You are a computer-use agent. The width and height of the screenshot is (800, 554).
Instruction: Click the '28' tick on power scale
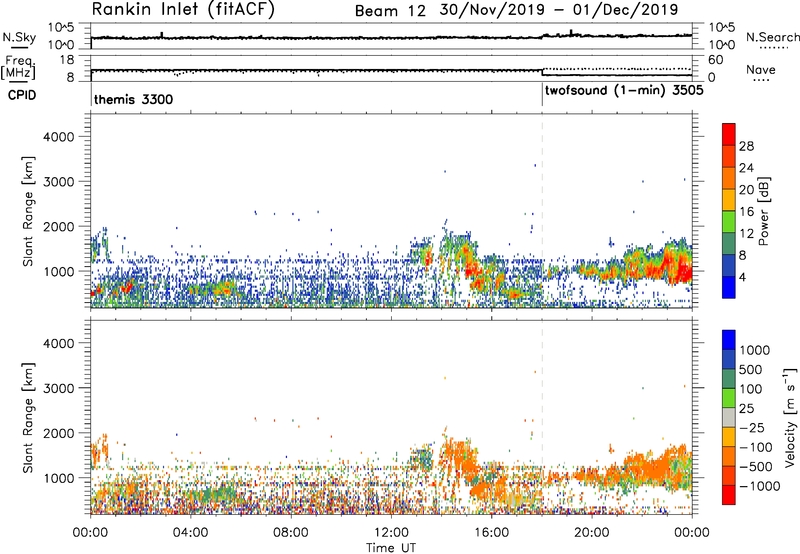pos(746,146)
